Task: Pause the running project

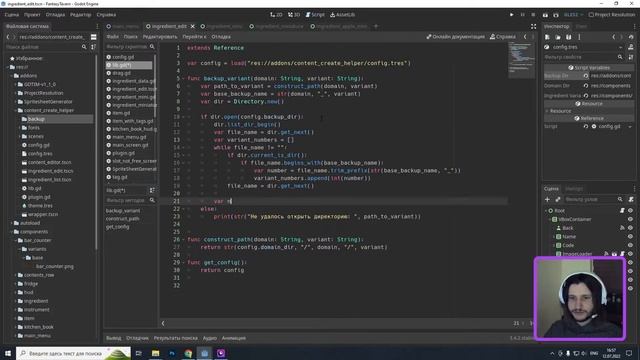Action: point(522,15)
